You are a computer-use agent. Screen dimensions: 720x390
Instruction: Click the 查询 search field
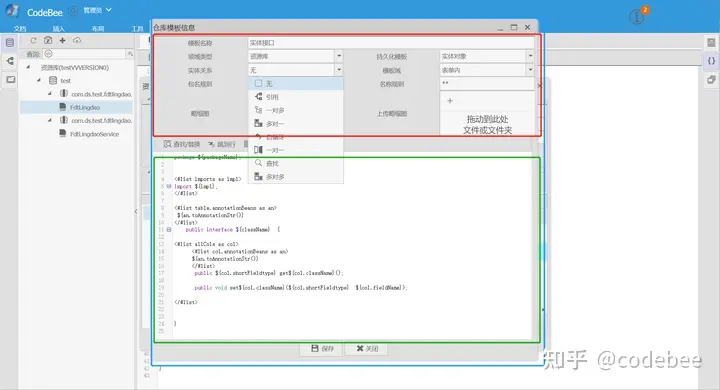point(84,54)
